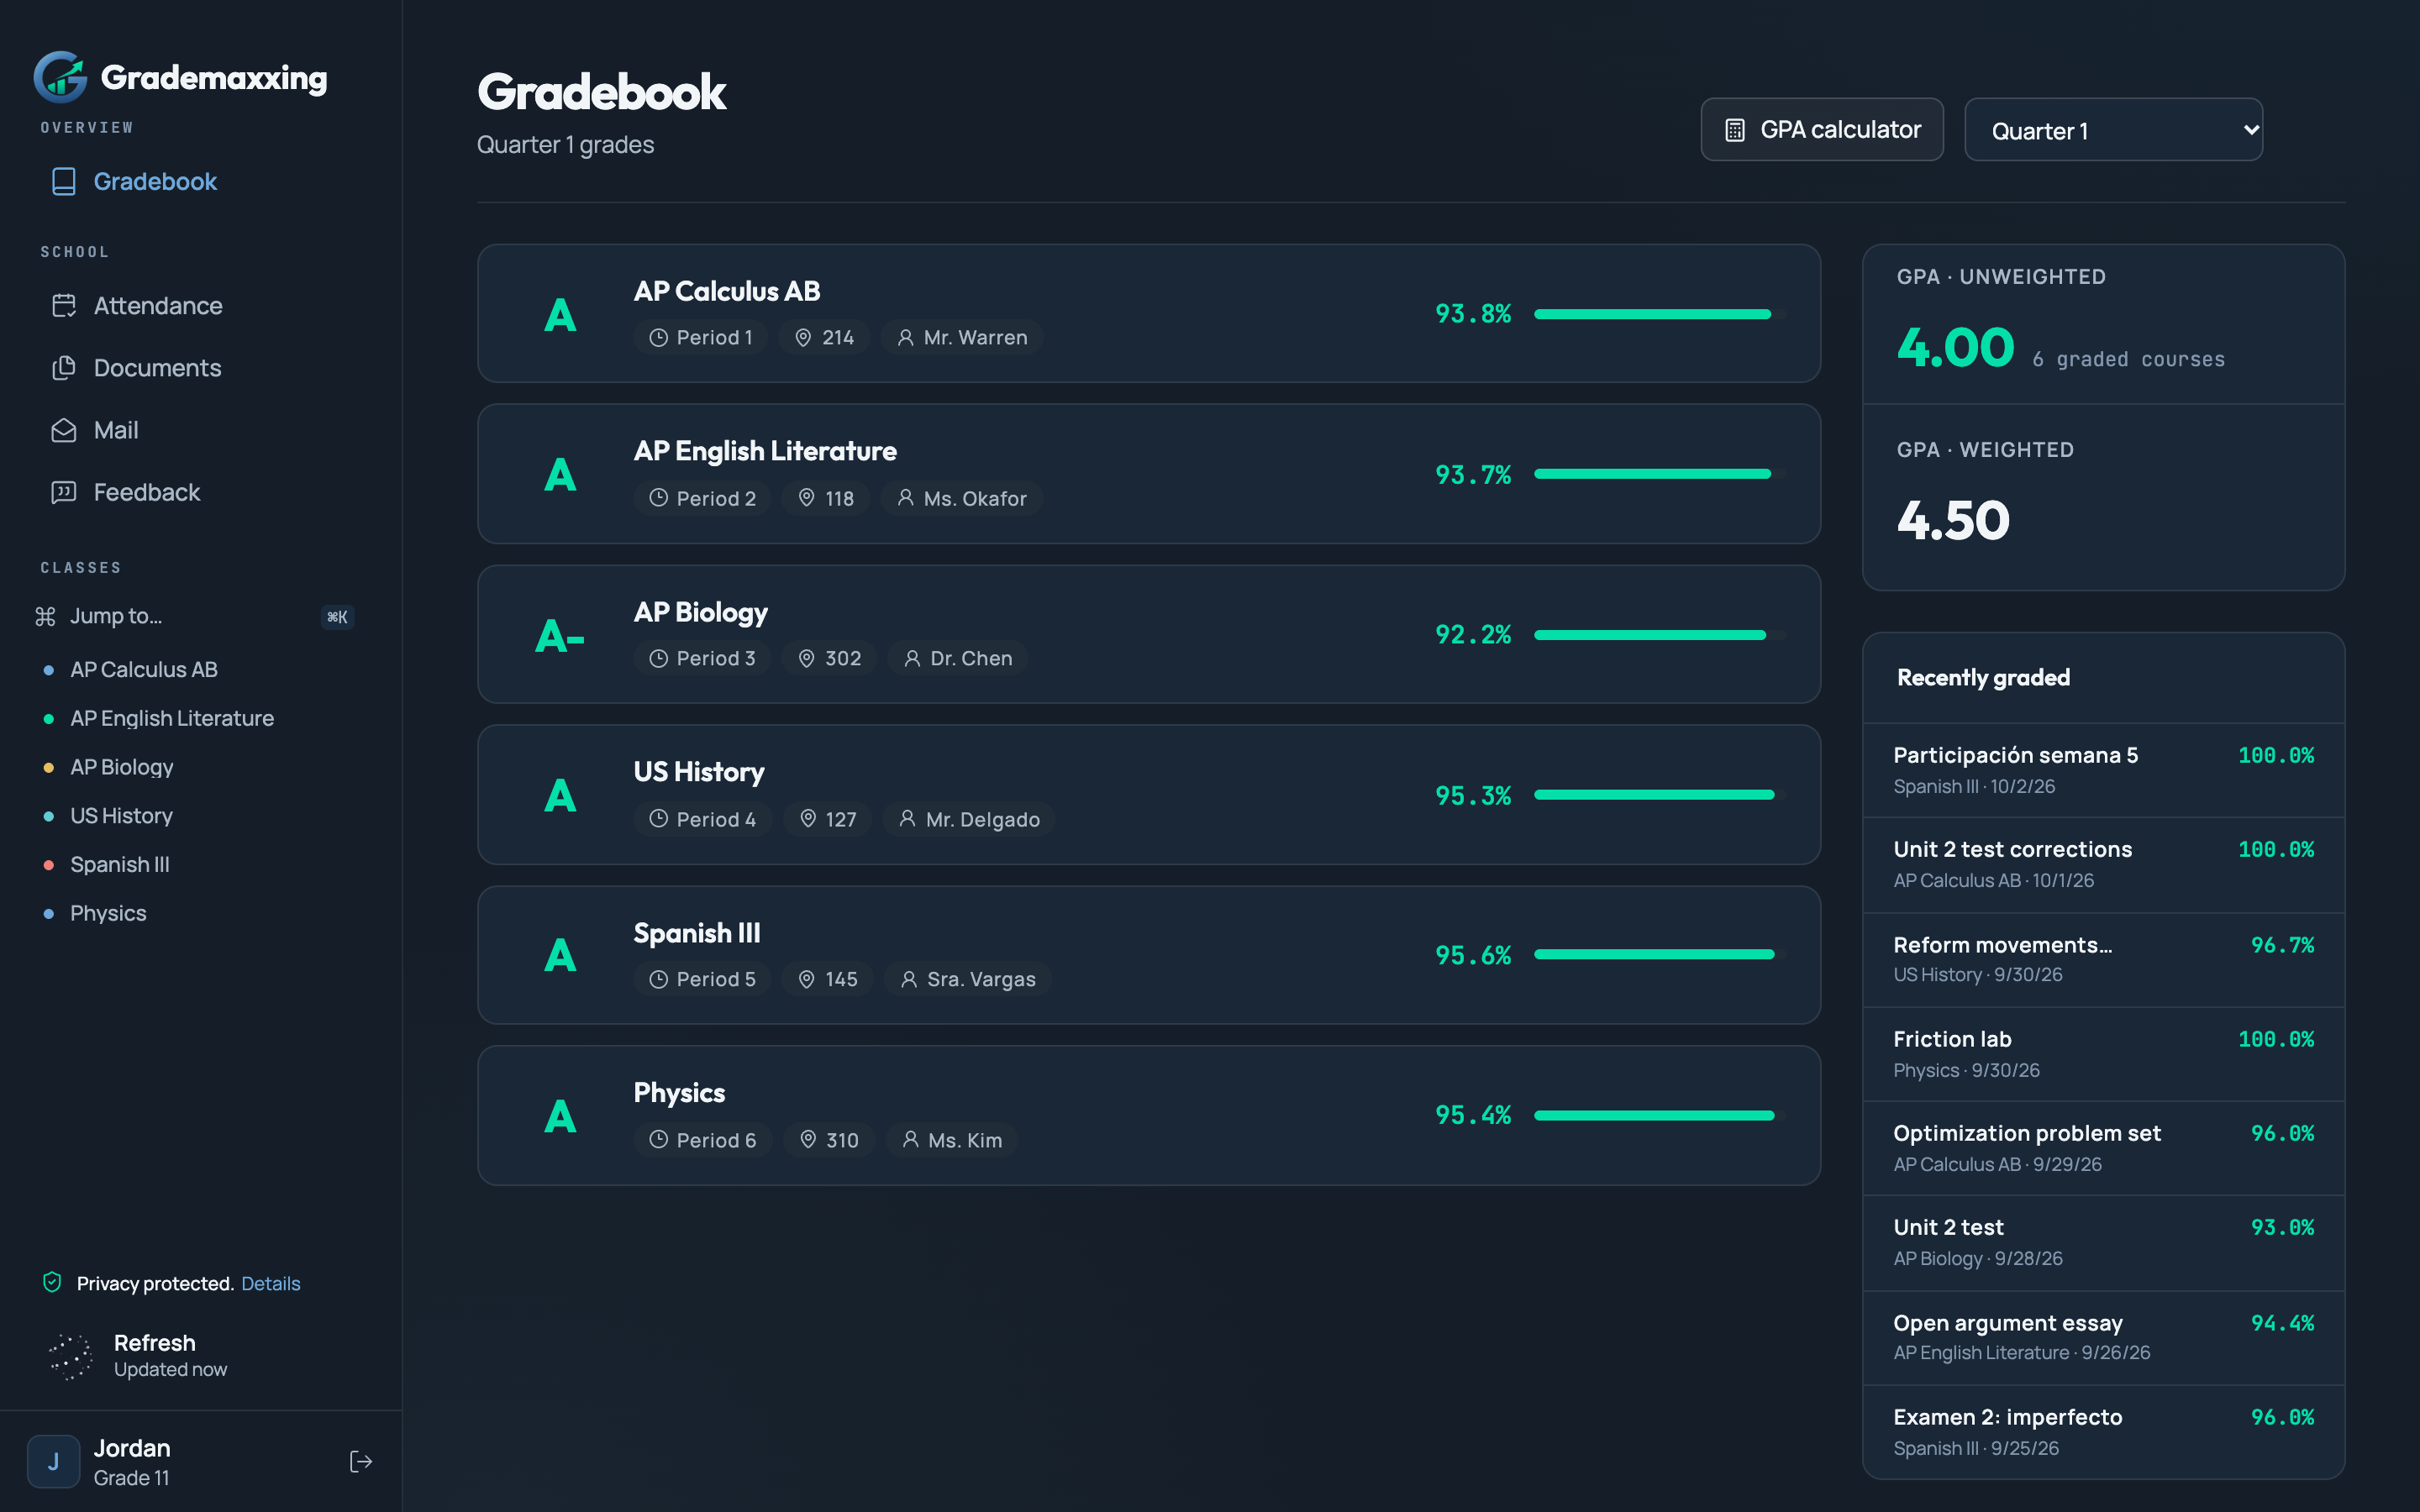This screenshot has height=1512, width=2420.
Task: Click the ⌘K shortcut badge
Action: (338, 617)
